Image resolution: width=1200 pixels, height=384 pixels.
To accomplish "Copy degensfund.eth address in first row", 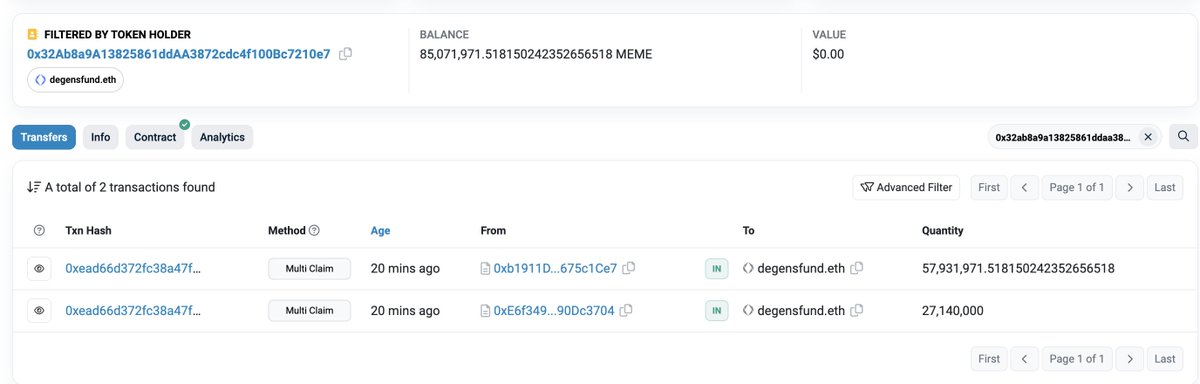I will coord(856,268).
